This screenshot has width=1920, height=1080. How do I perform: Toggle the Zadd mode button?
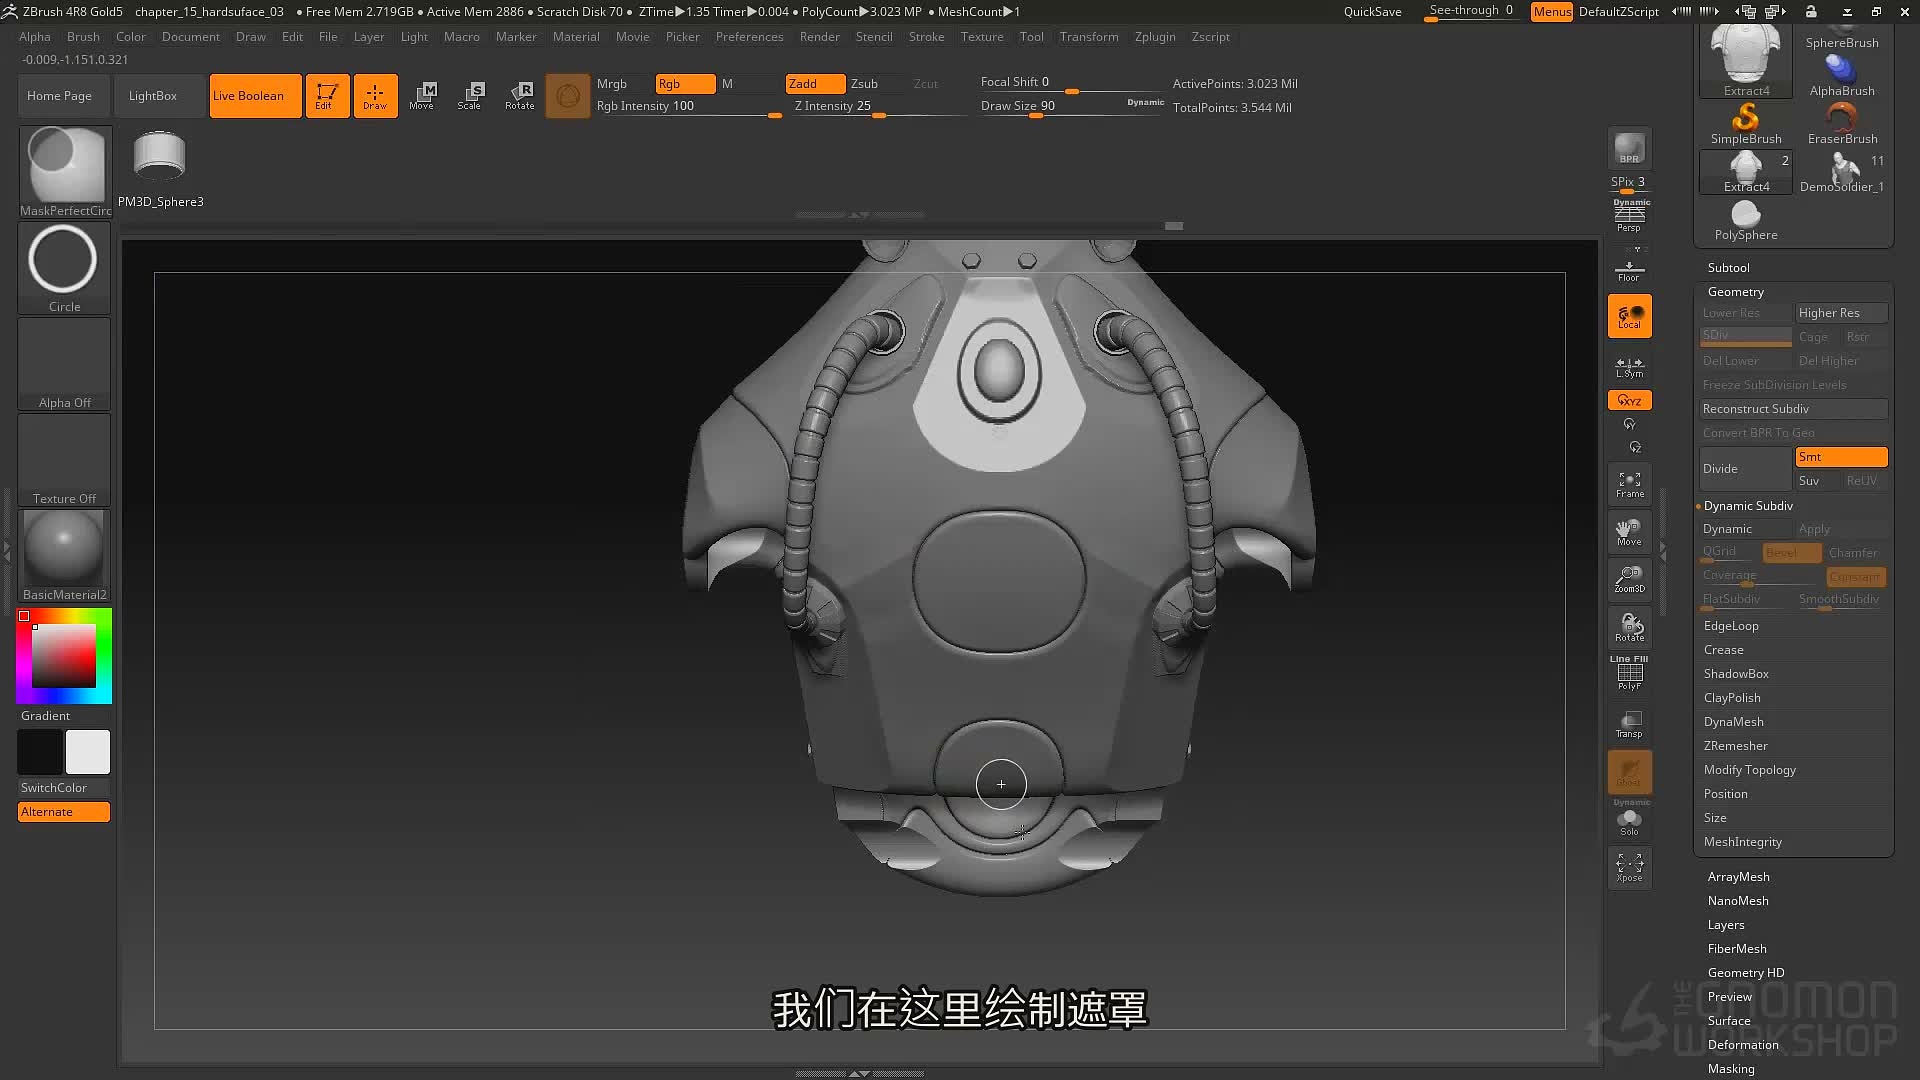[815, 84]
